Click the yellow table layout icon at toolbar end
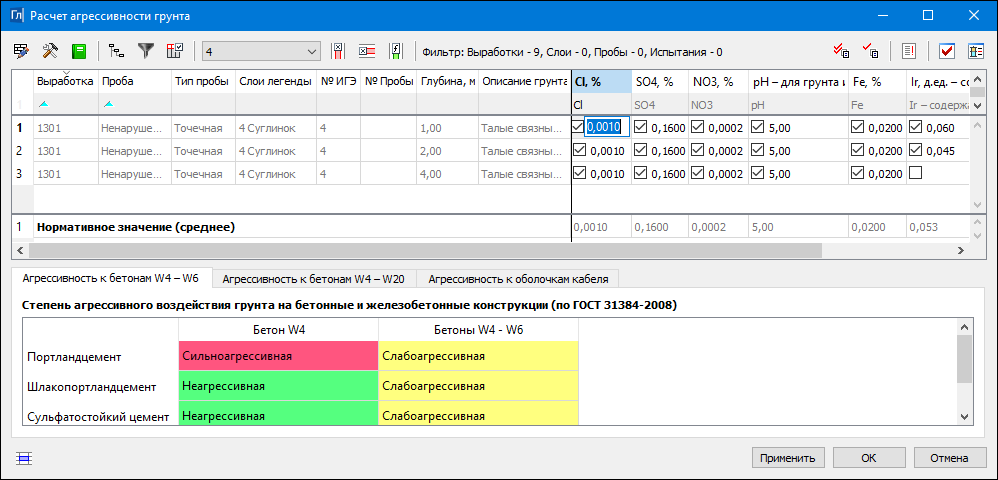Screen dimensions: 998x480 976,52
